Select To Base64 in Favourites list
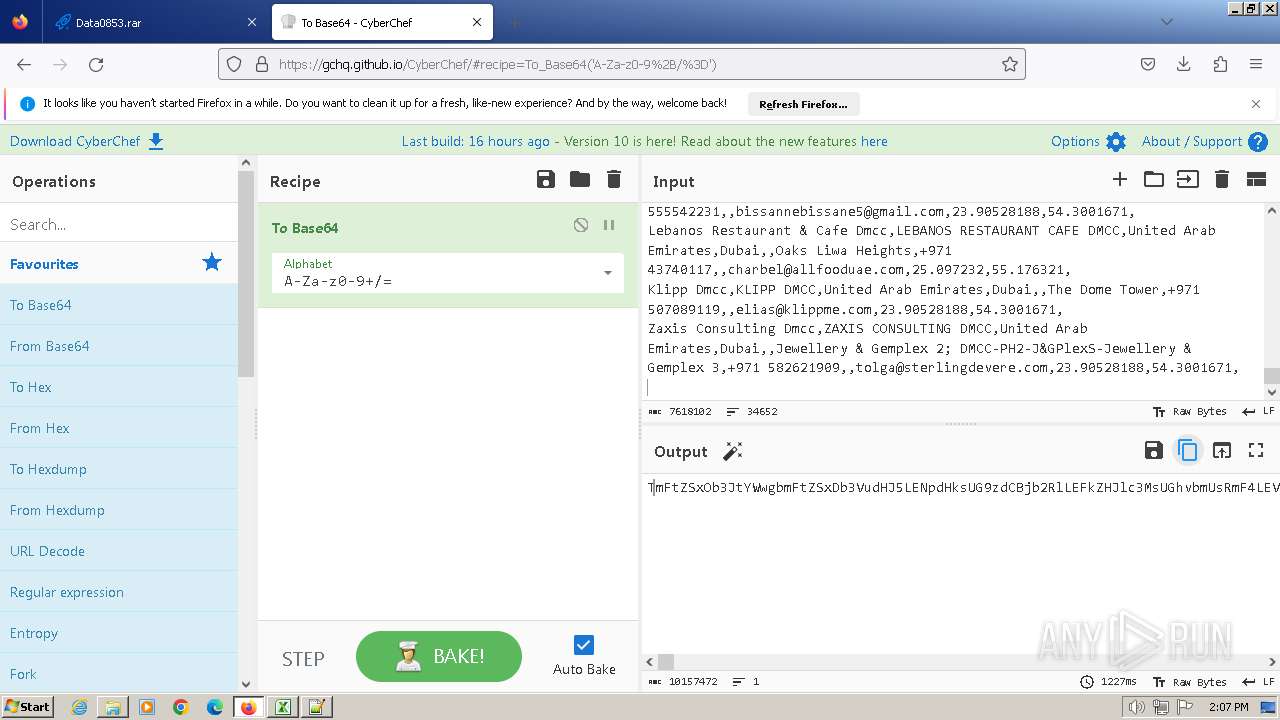The image size is (1280, 720). click(x=119, y=305)
